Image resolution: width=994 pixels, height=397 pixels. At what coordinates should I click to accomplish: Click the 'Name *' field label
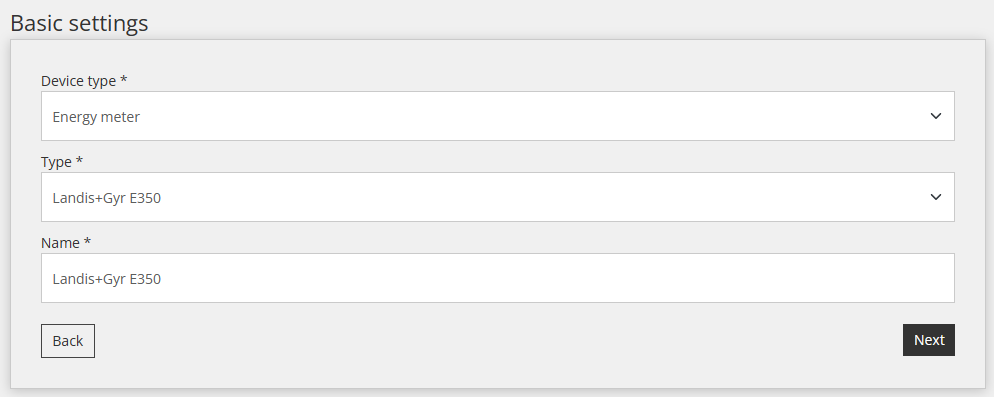tap(66, 243)
